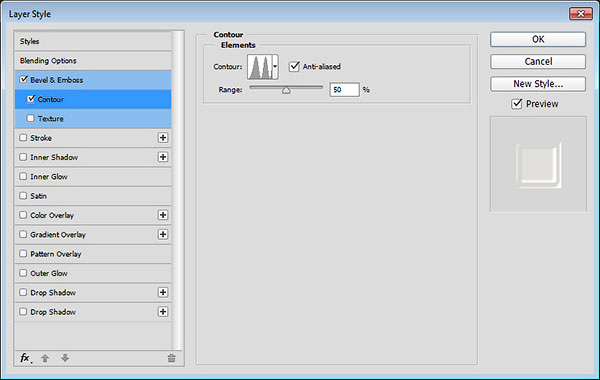Add another Inner Shadow with plus icon

click(x=163, y=157)
